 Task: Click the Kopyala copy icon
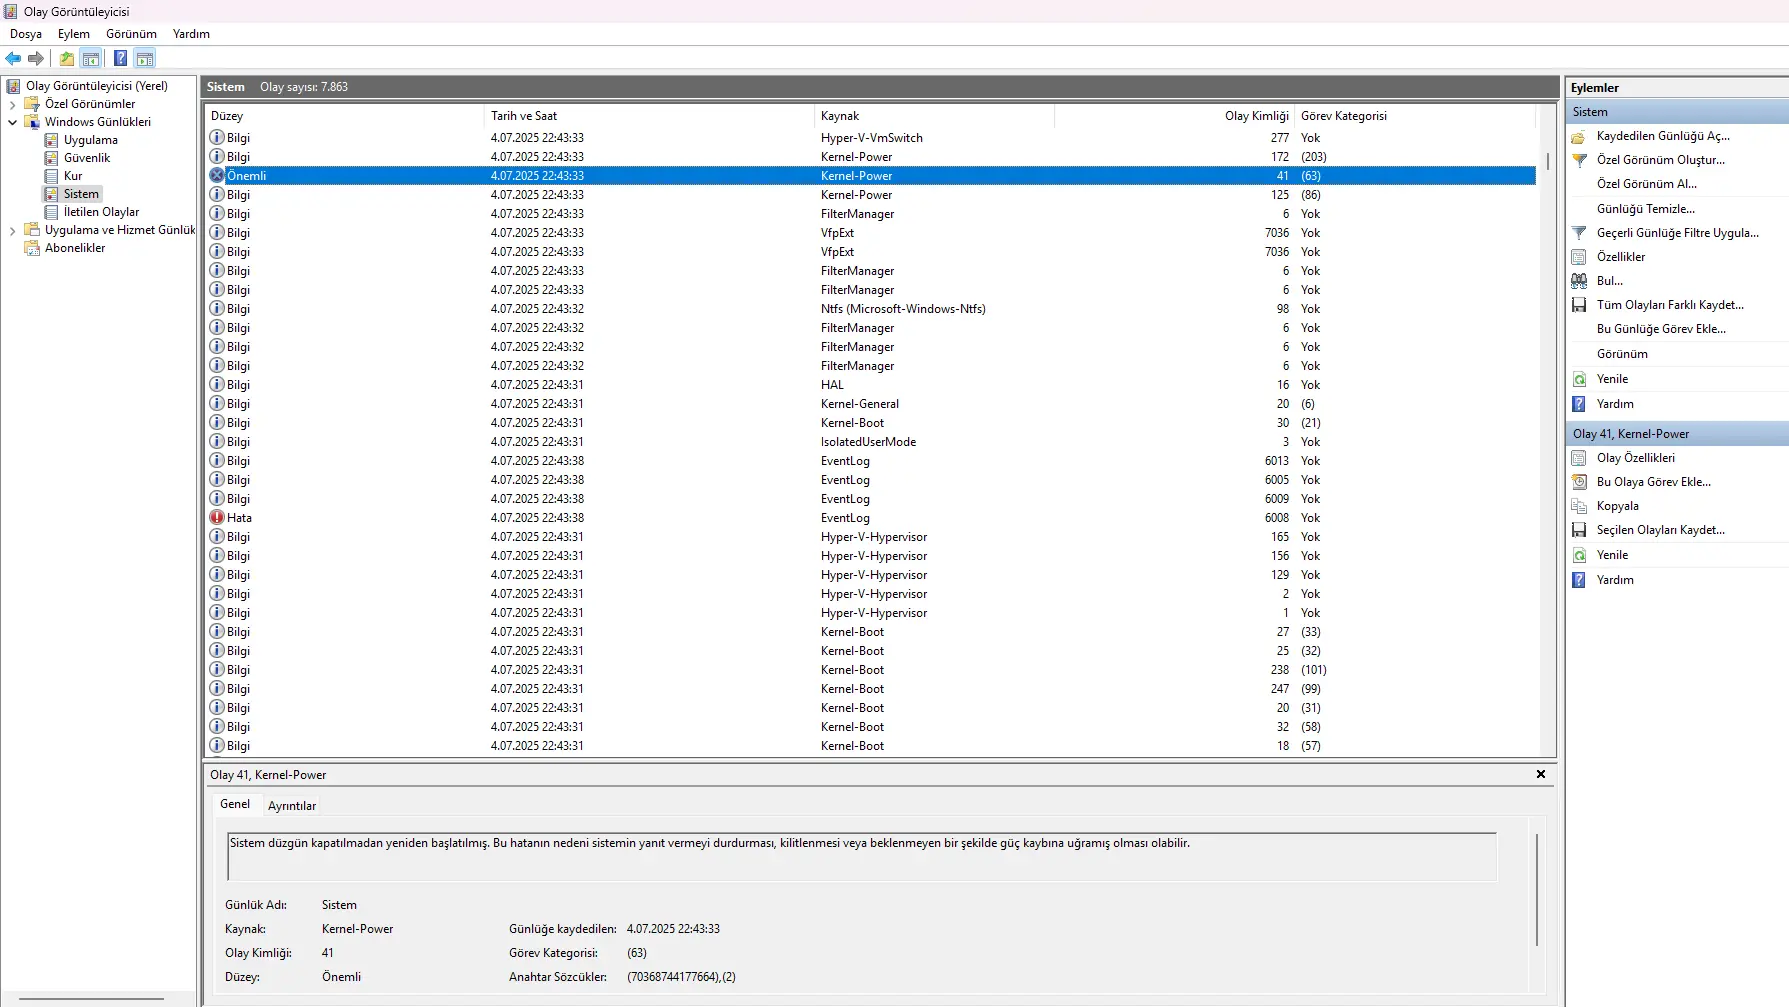point(1579,506)
